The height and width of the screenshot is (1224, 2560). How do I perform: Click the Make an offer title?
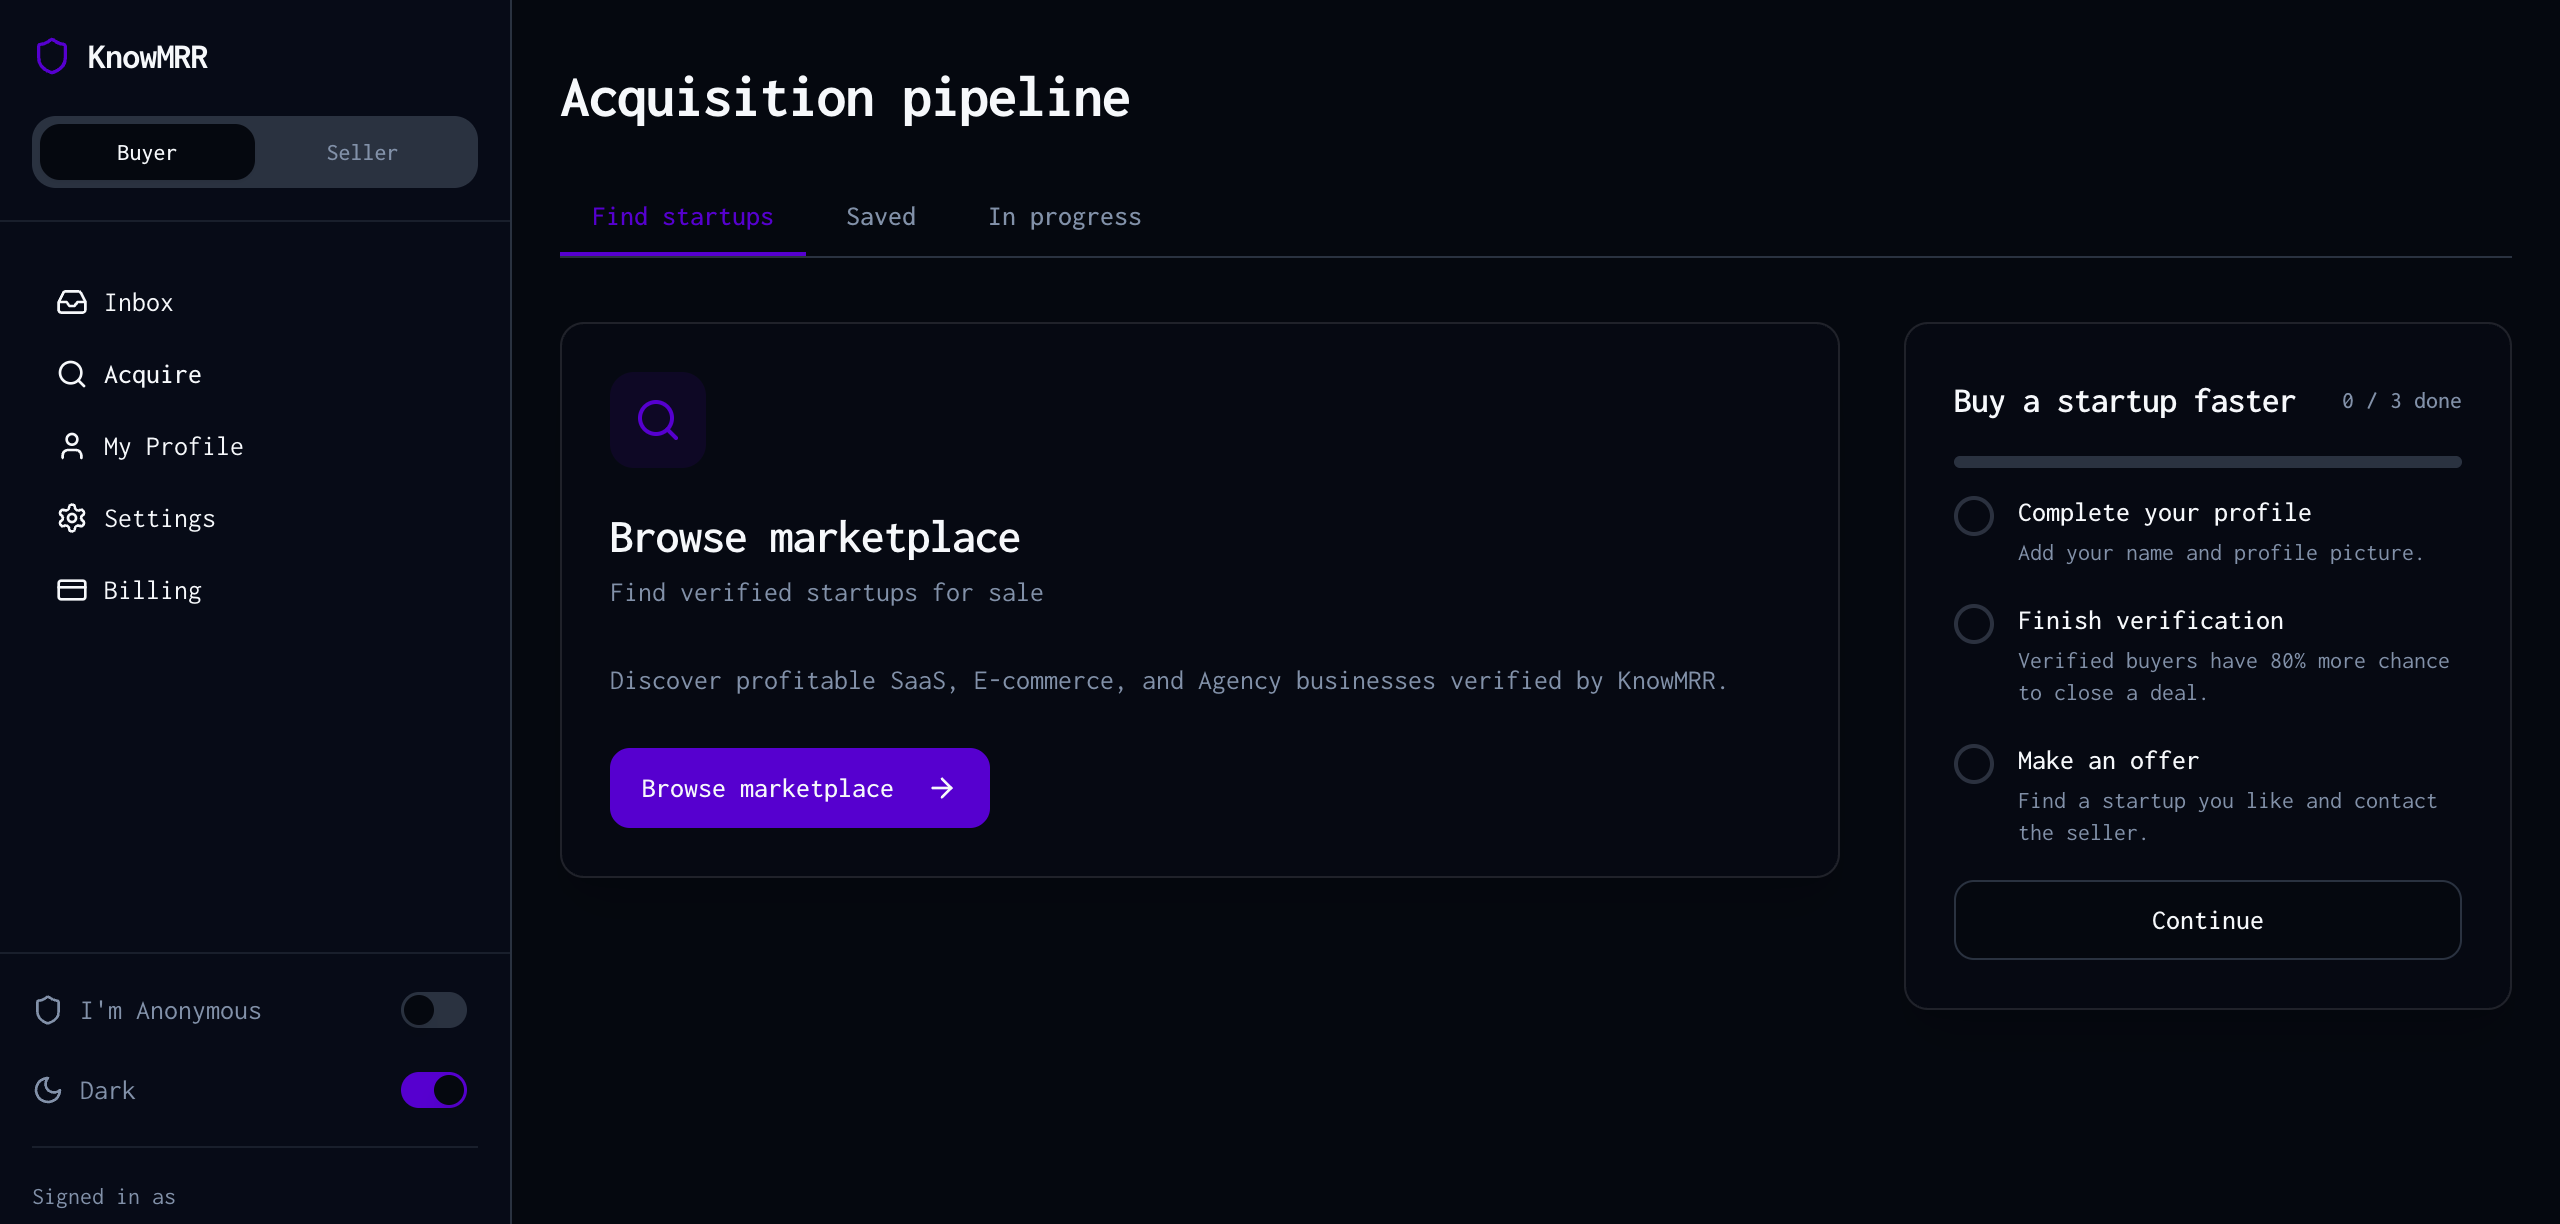pyautogui.click(x=2109, y=761)
